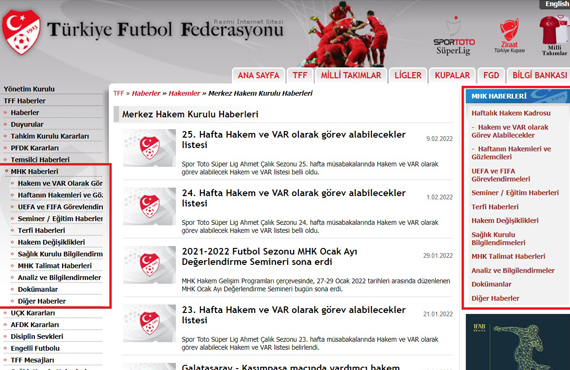570x370 pixels.
Task: Click the dark IFAB advertisement banner
Action: click(x=518, y=342)
